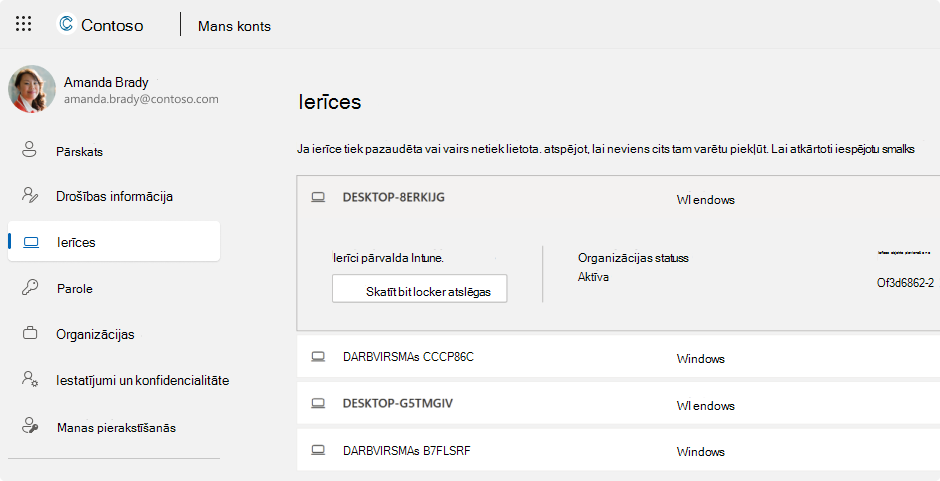
Task: Open Amanda Brady's profile photo
Action: coord(32,89)
